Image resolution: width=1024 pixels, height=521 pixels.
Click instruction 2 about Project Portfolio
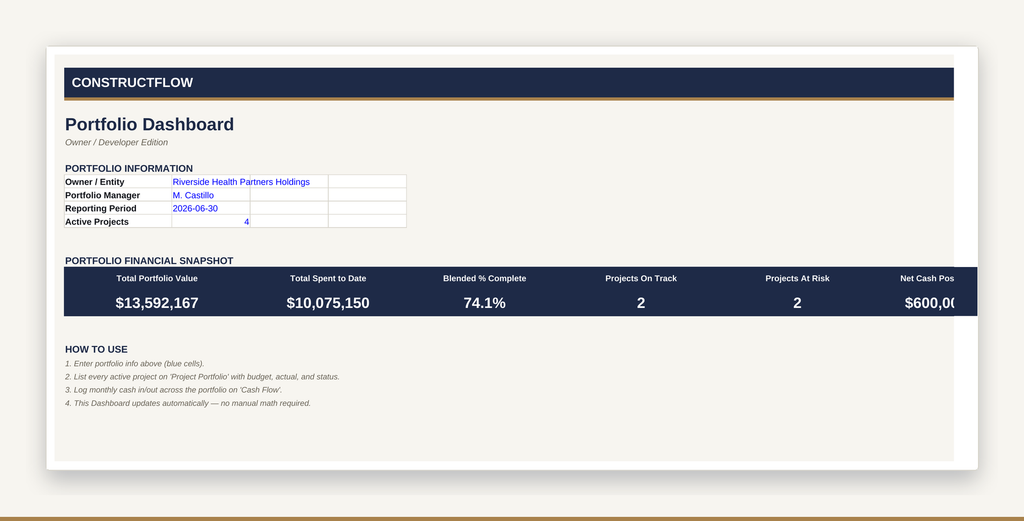(x=202, y=377)
